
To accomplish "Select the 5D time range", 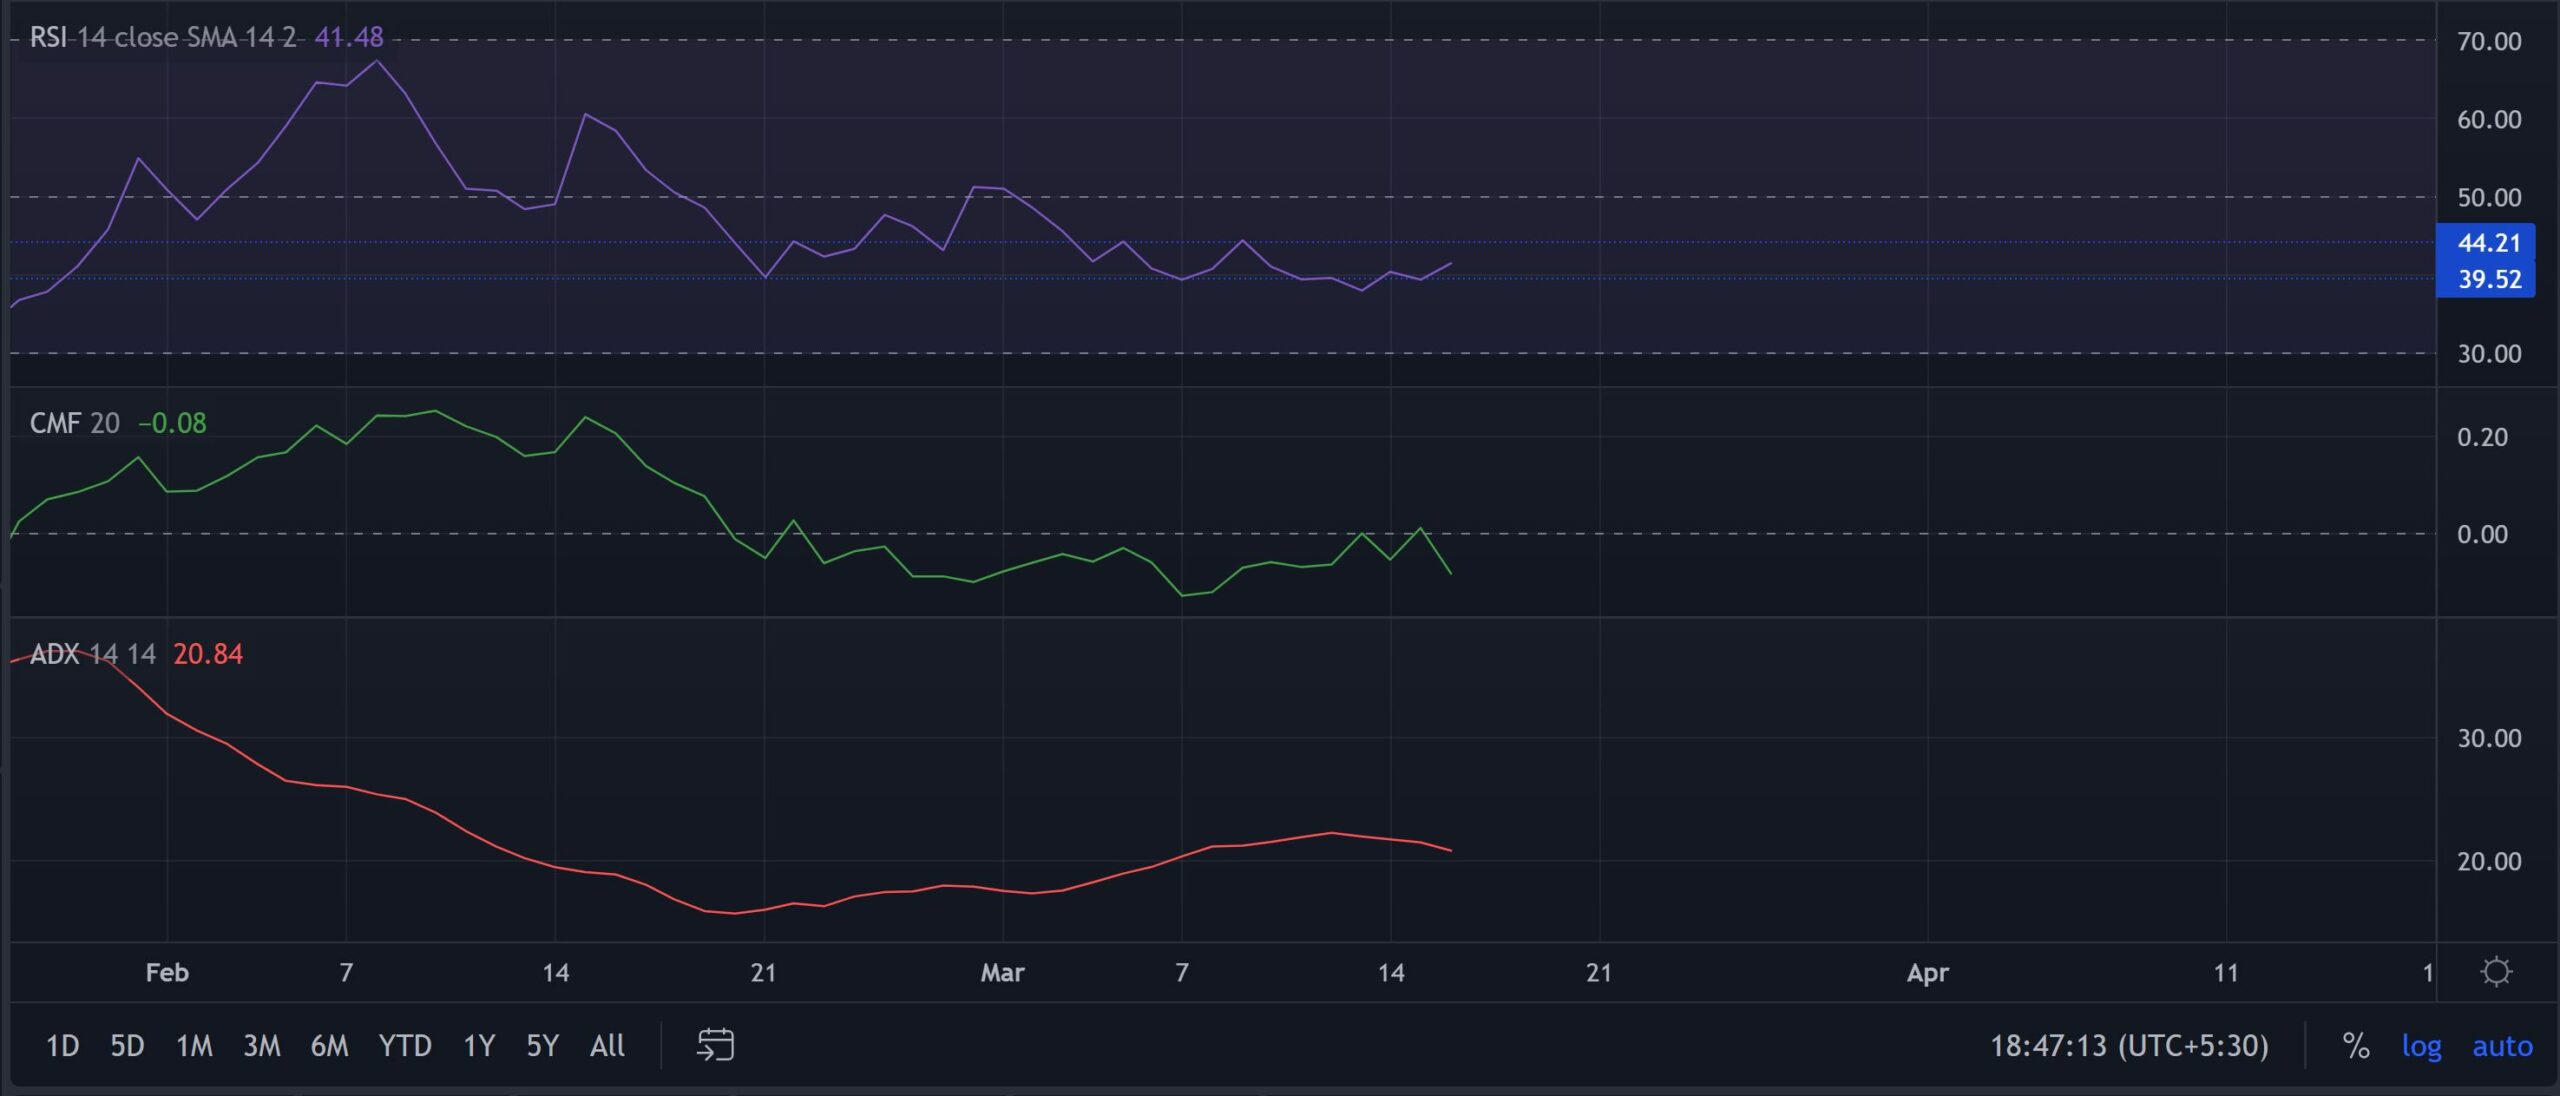I will click(x=127, y=1046).
